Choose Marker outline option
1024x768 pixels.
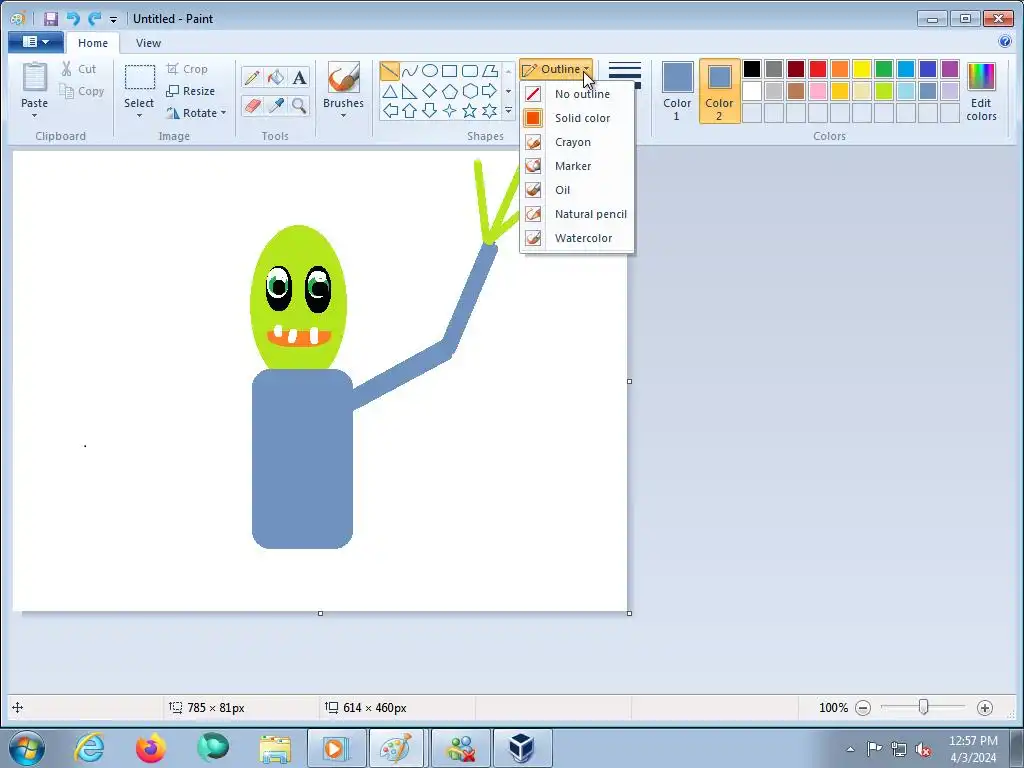coord(577,166)
